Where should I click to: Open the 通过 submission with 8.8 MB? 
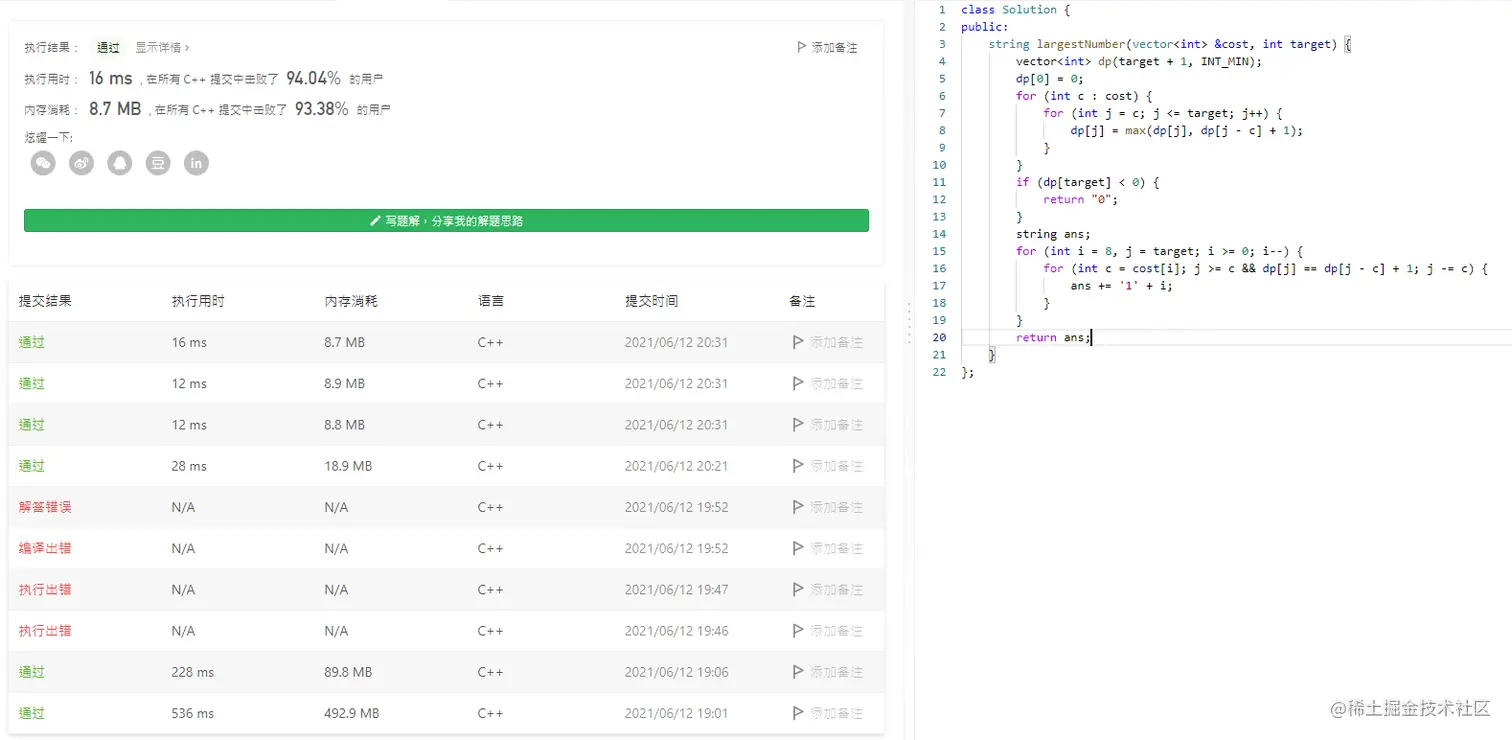(x=32, y=425)
